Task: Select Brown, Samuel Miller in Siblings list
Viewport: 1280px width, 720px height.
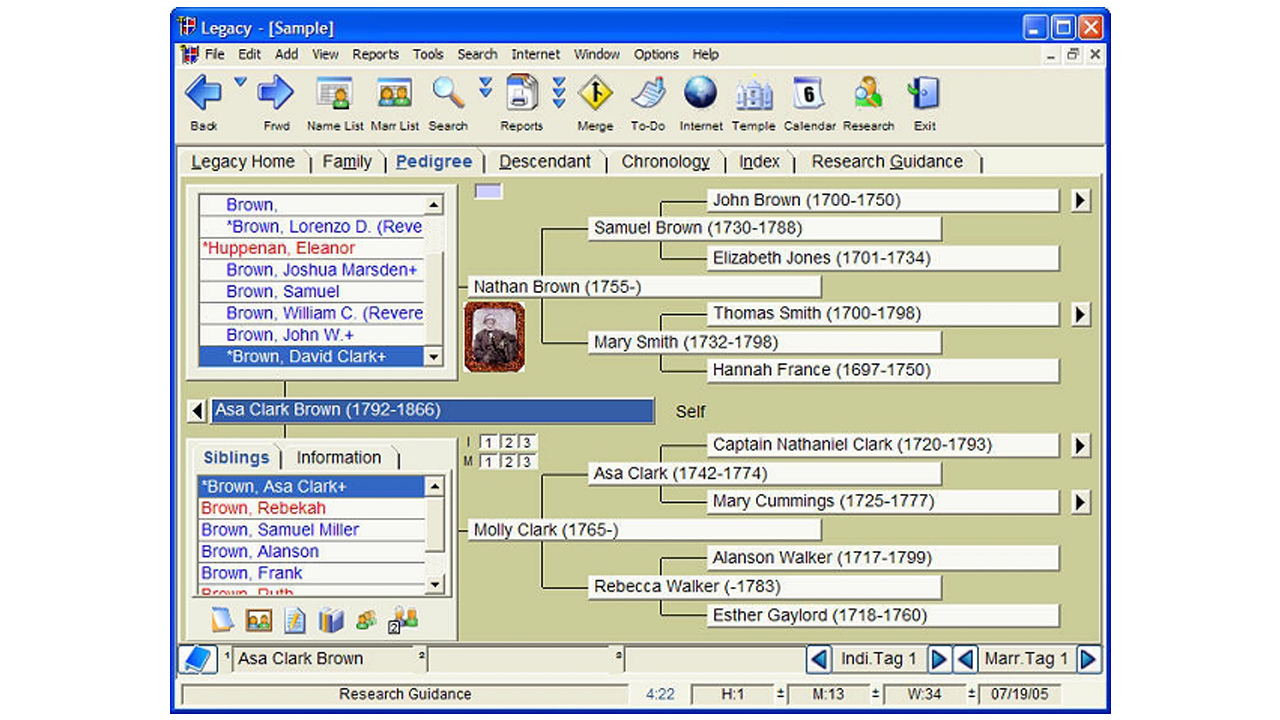Action: click(x=312, y=530)
